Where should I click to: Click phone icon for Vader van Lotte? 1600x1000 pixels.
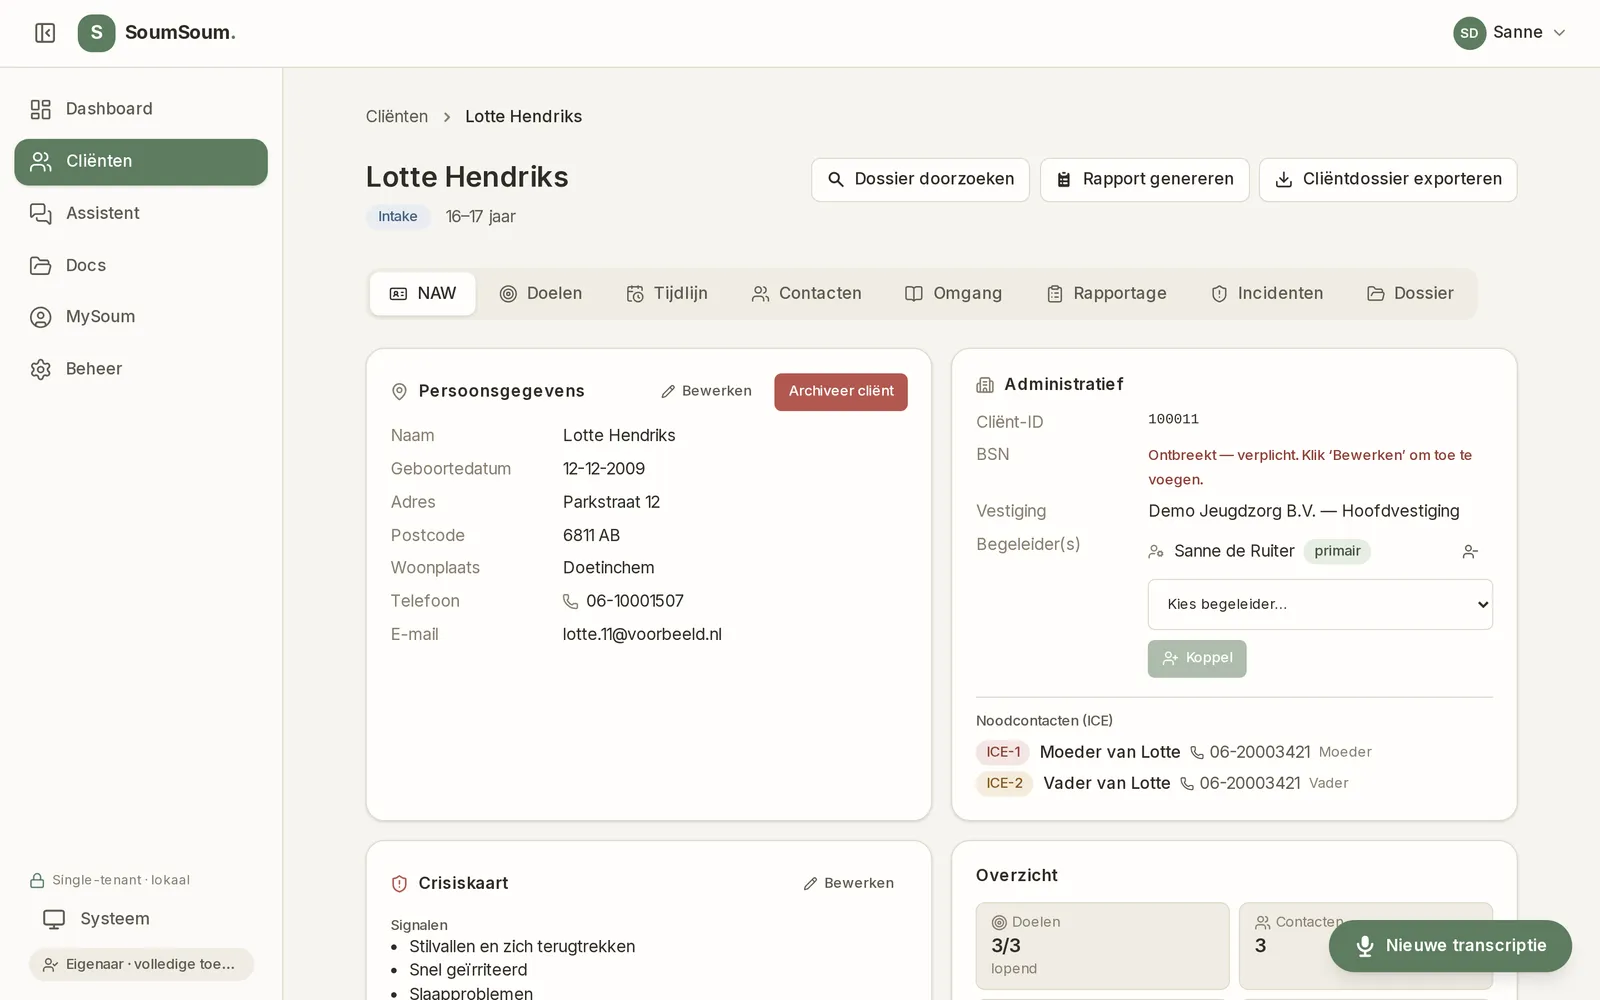click(1187, 784)
